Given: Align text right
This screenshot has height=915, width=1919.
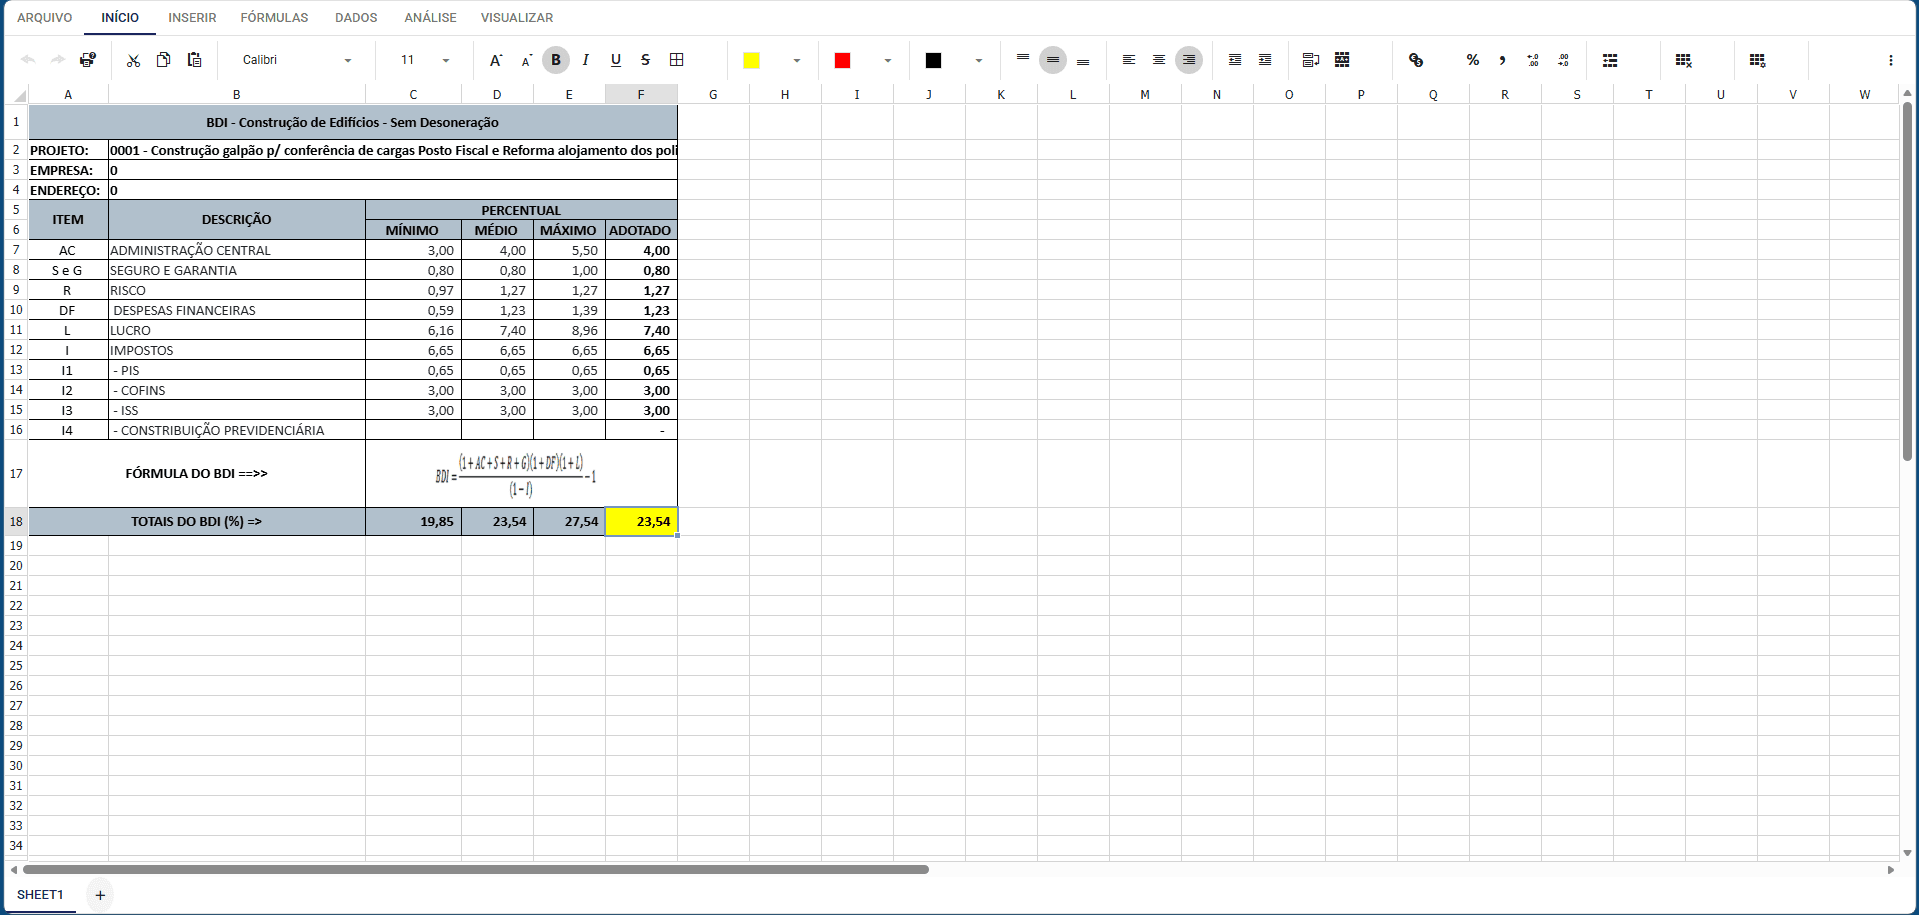Looking at the screenshot, I should (x=1189, y=60).
